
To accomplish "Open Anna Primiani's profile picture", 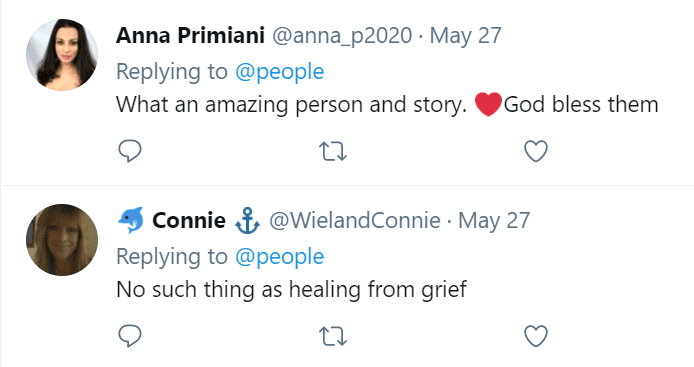I will coord(62,55).
